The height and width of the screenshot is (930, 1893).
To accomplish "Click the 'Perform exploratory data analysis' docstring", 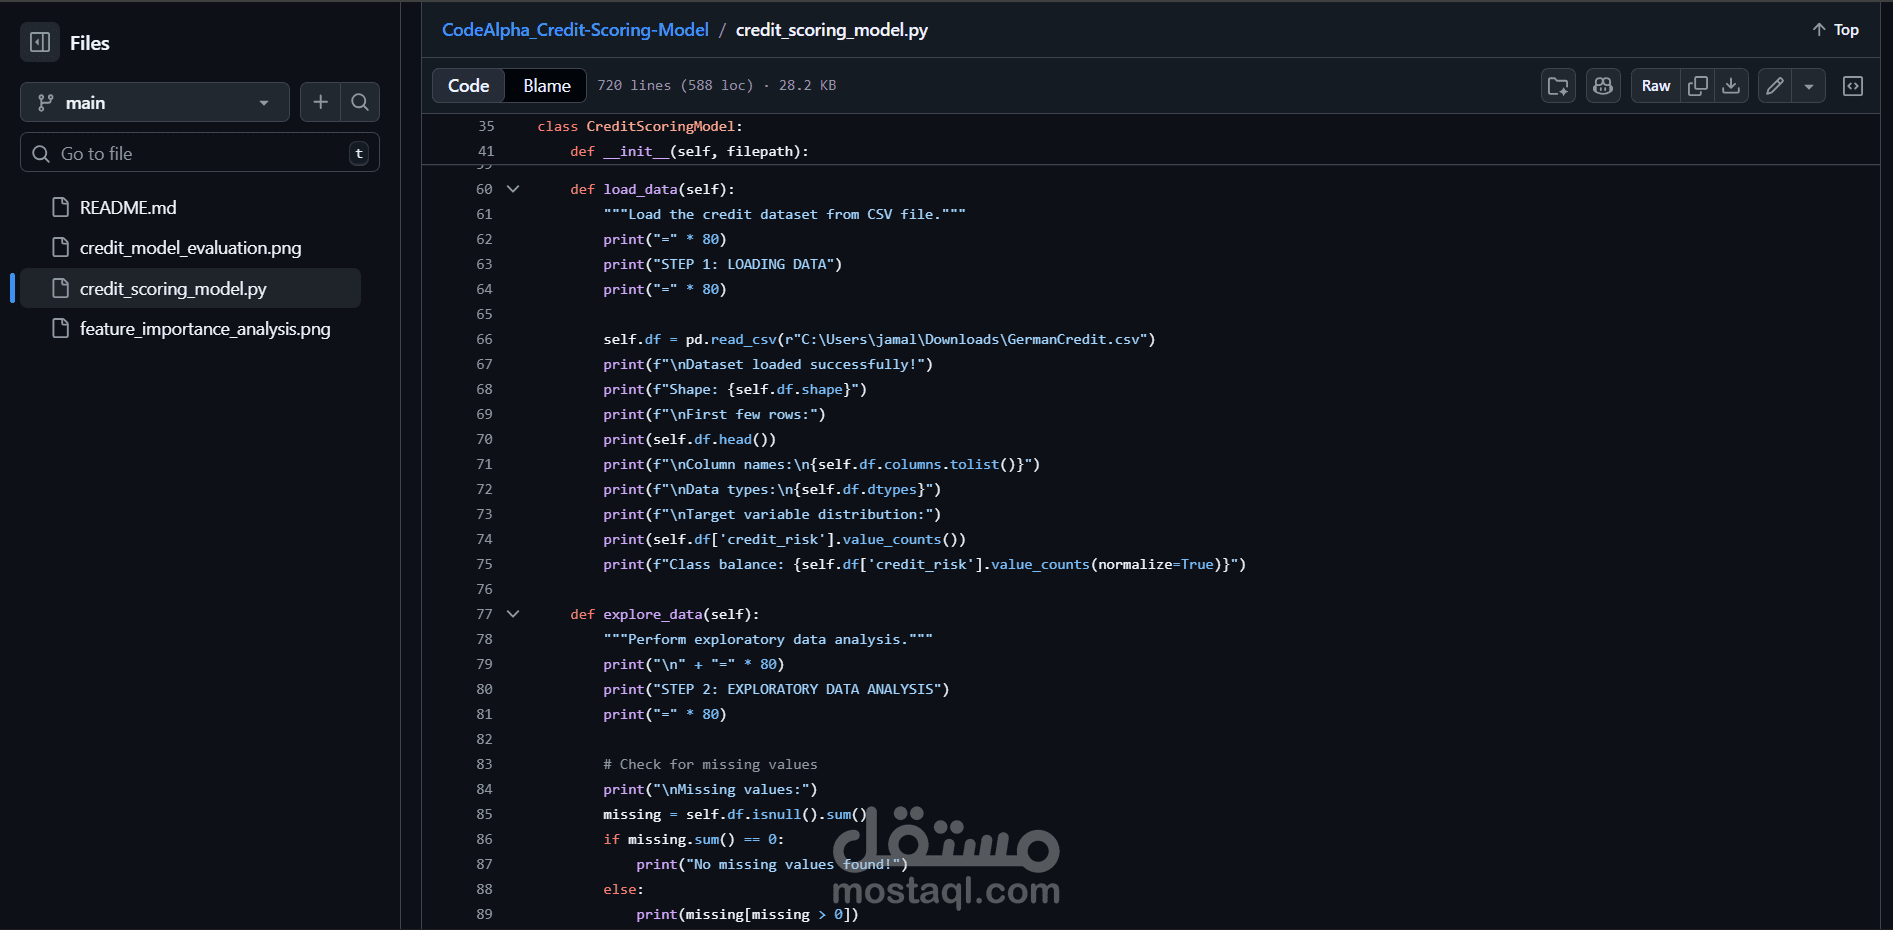I will (x=768, y=639).
